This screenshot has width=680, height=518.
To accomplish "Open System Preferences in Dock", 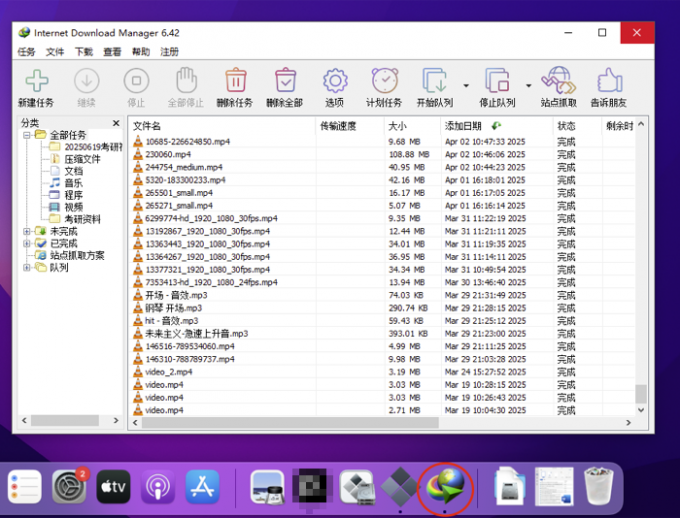I will click(x=69, y=487).
